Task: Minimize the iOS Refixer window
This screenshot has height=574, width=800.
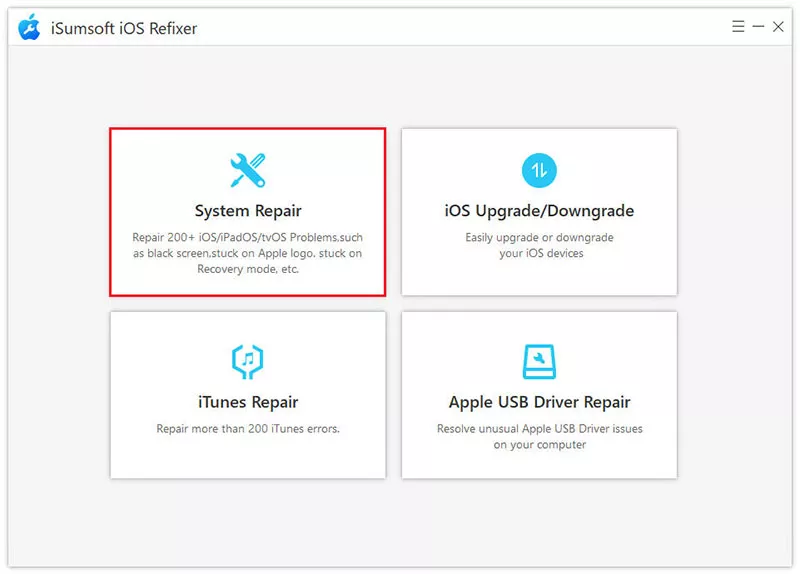Action: pyautogui.click(x=758, y=27)
